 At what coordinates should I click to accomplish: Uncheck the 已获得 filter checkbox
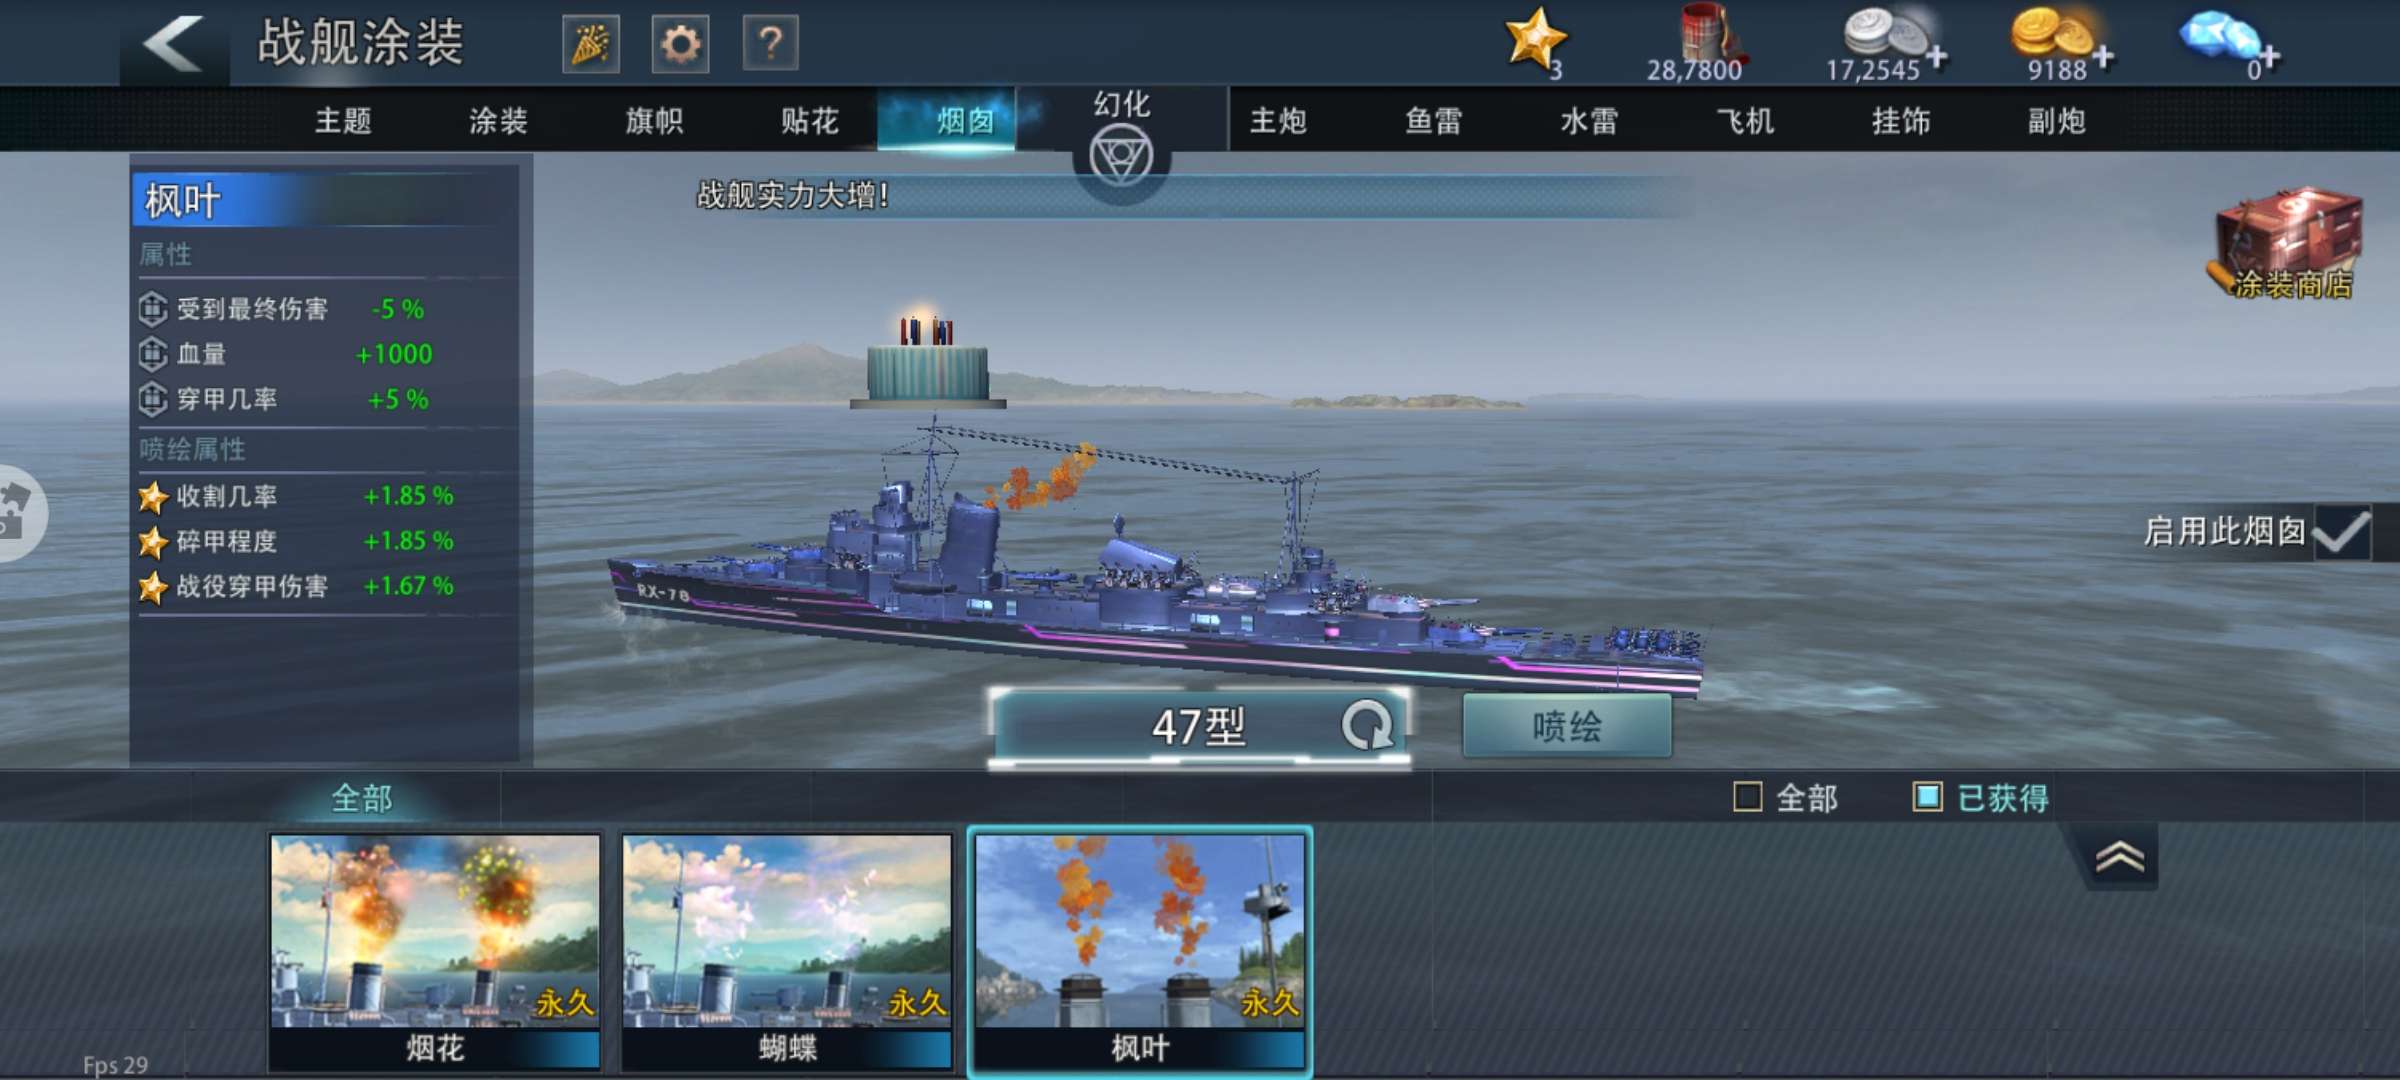[x=1927, y=797]
